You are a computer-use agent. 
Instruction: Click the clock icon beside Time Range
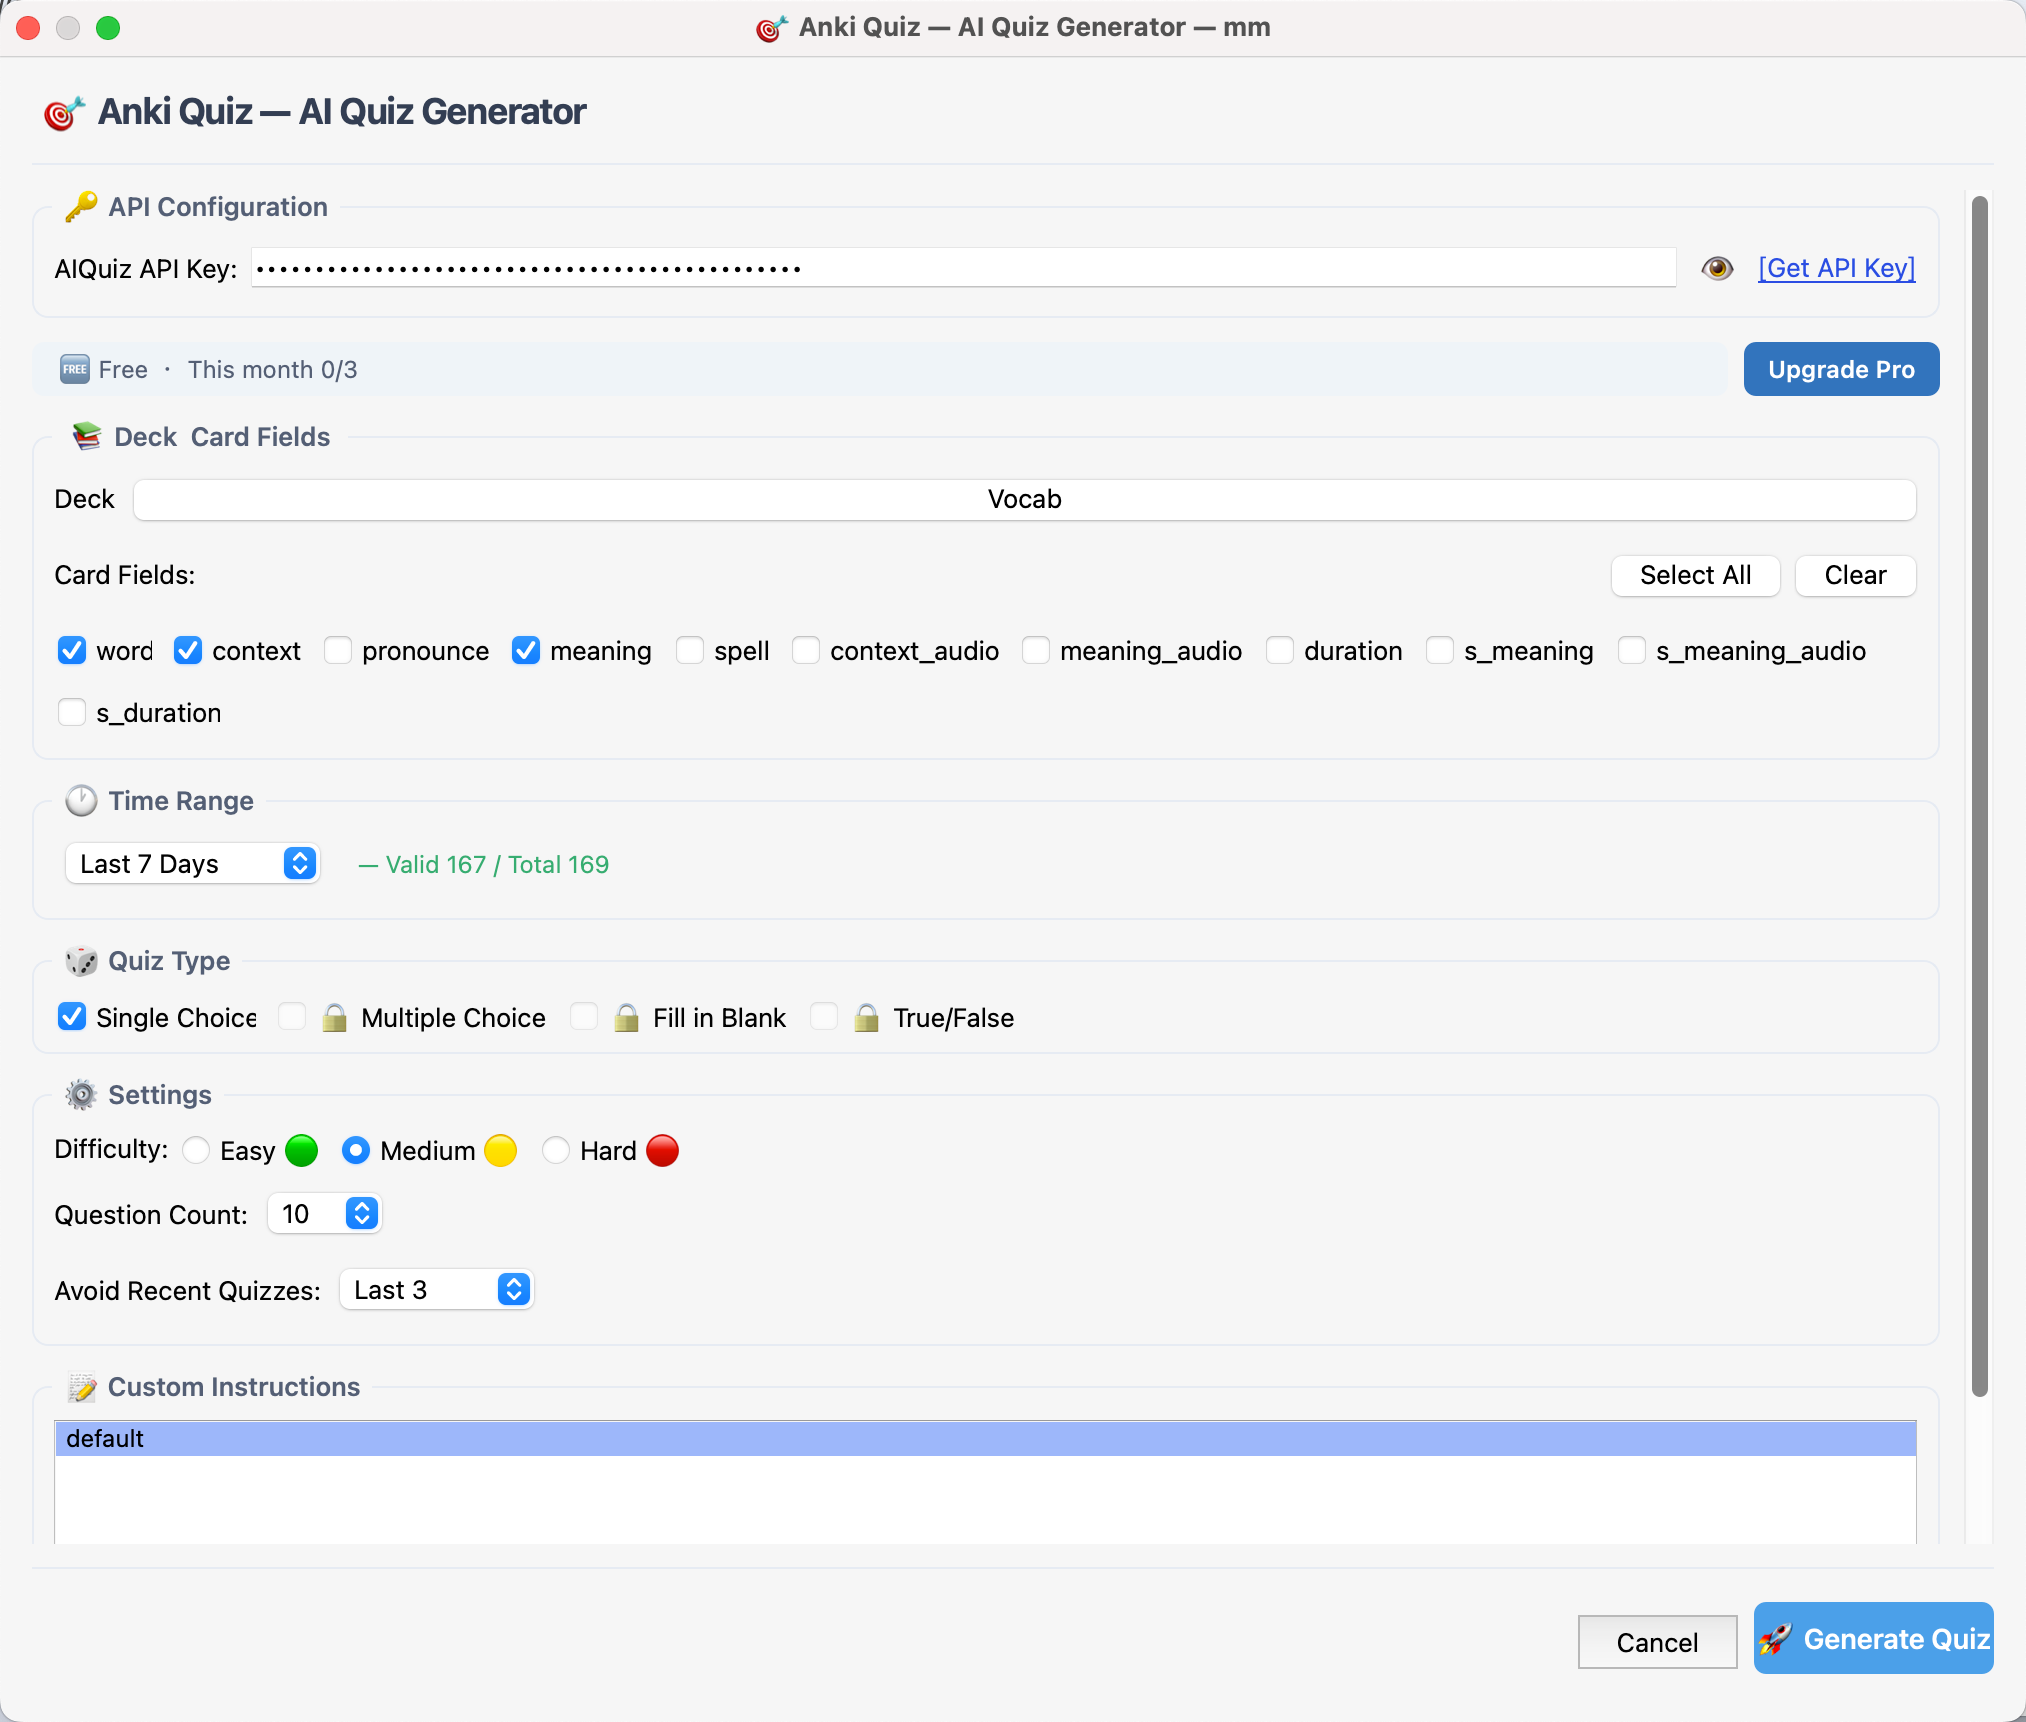coord(81,801)
